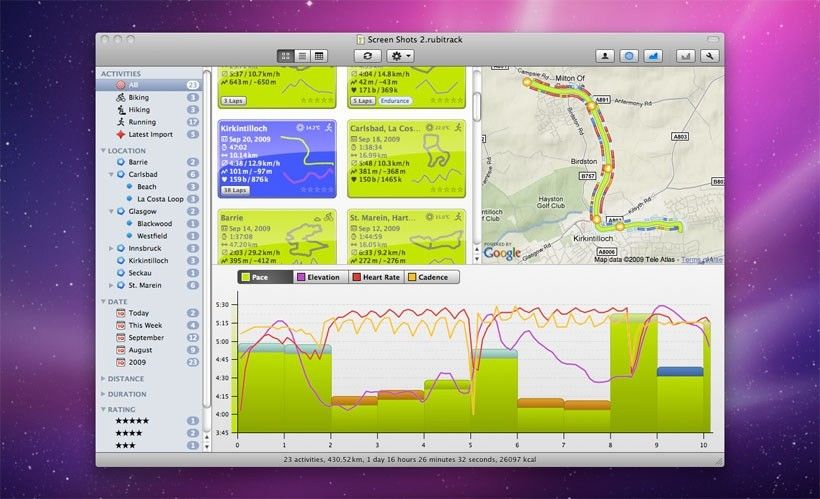Viewport: 820px width, 499px height.
Task: Switch to the list view
Action: [302, 56]
